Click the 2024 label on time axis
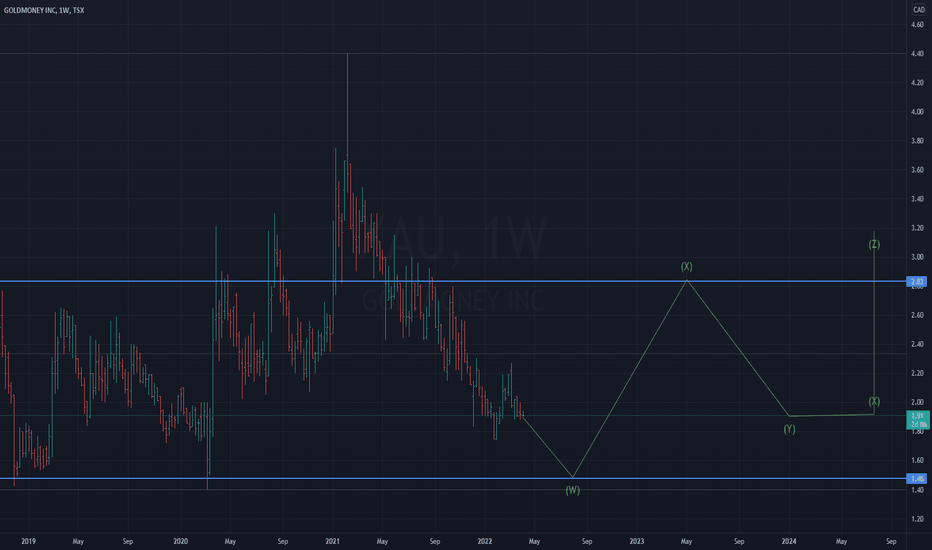The image size is (932, 550). pos(789,541)
